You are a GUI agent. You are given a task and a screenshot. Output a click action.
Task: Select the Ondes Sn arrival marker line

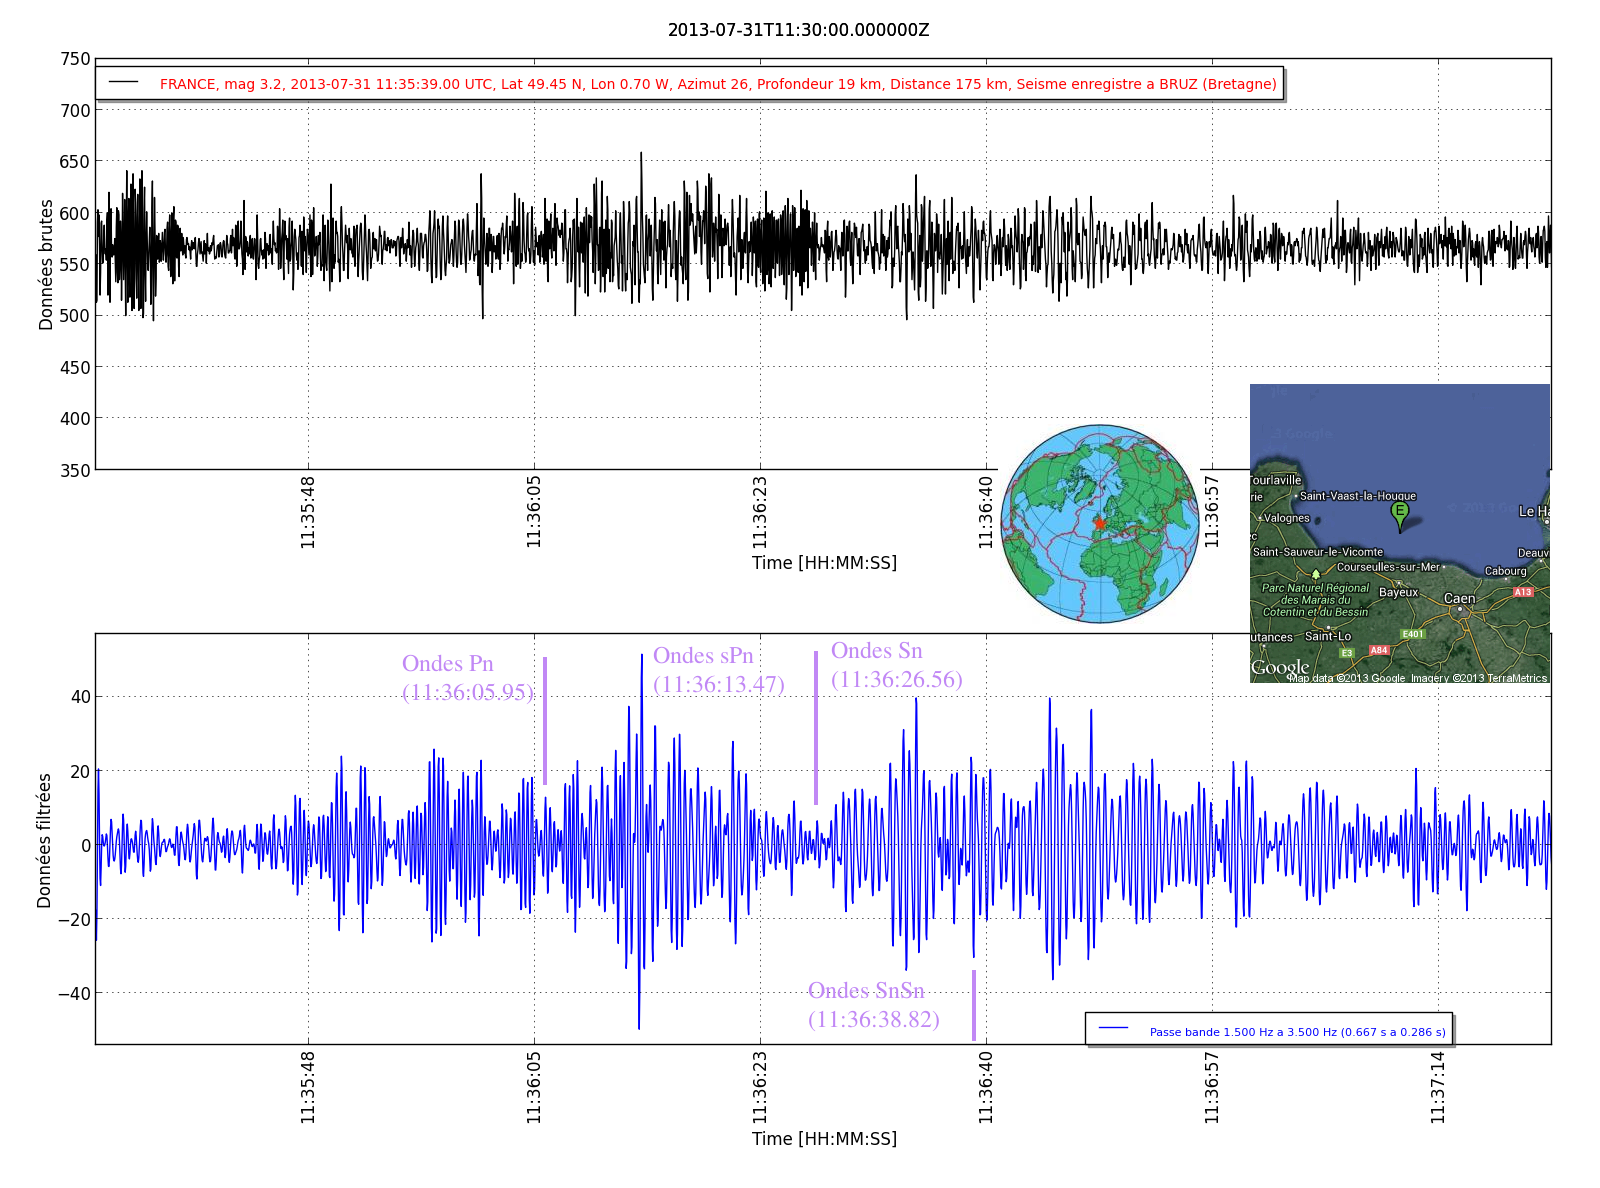[816, 727]
